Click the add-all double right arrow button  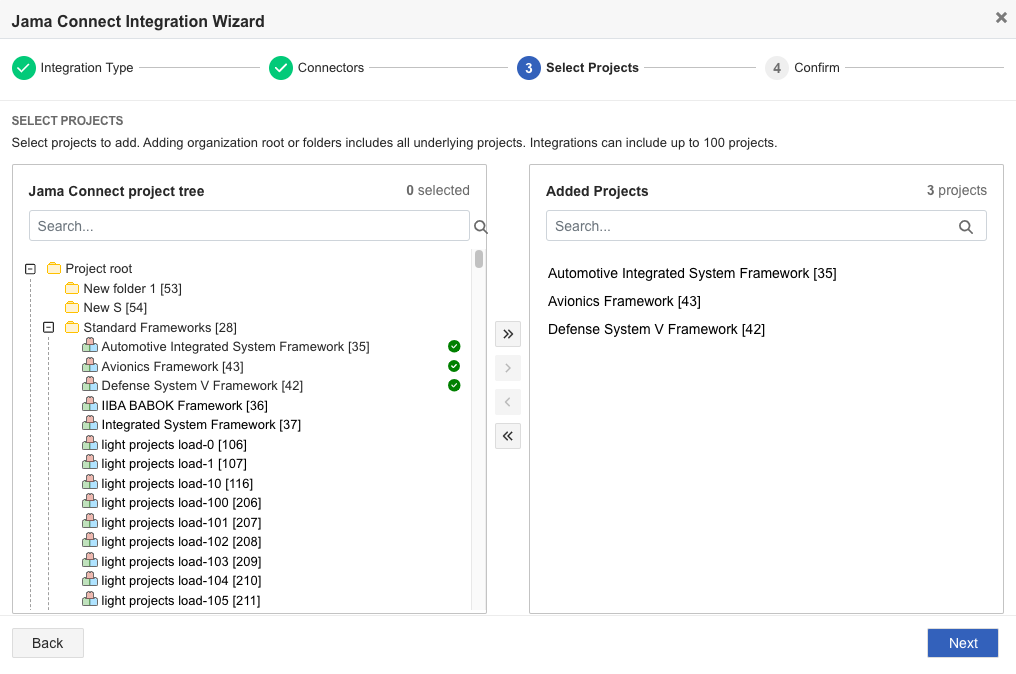click(508, 334)
